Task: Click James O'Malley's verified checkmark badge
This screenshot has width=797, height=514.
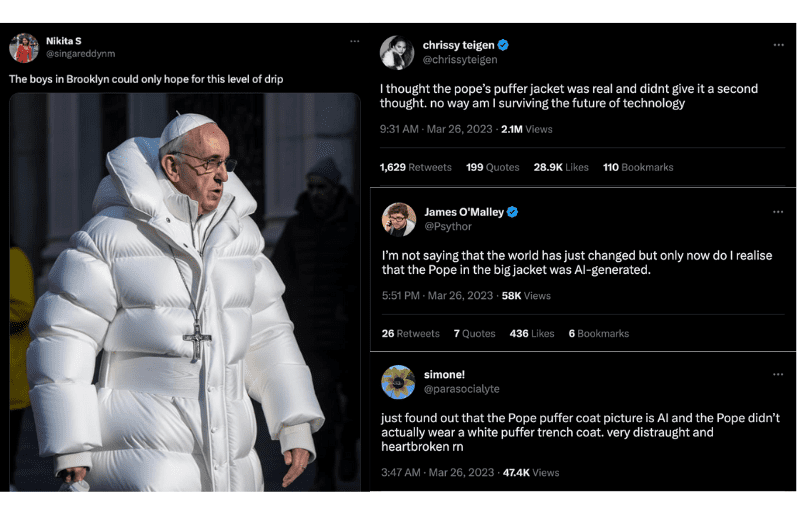Action: (513, 212)
